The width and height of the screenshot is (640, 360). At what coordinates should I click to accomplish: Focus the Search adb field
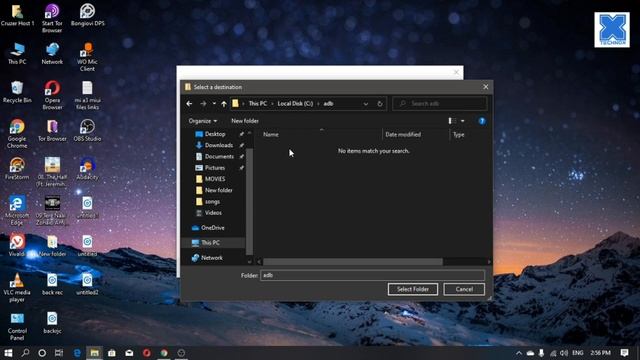coord(440,104)
